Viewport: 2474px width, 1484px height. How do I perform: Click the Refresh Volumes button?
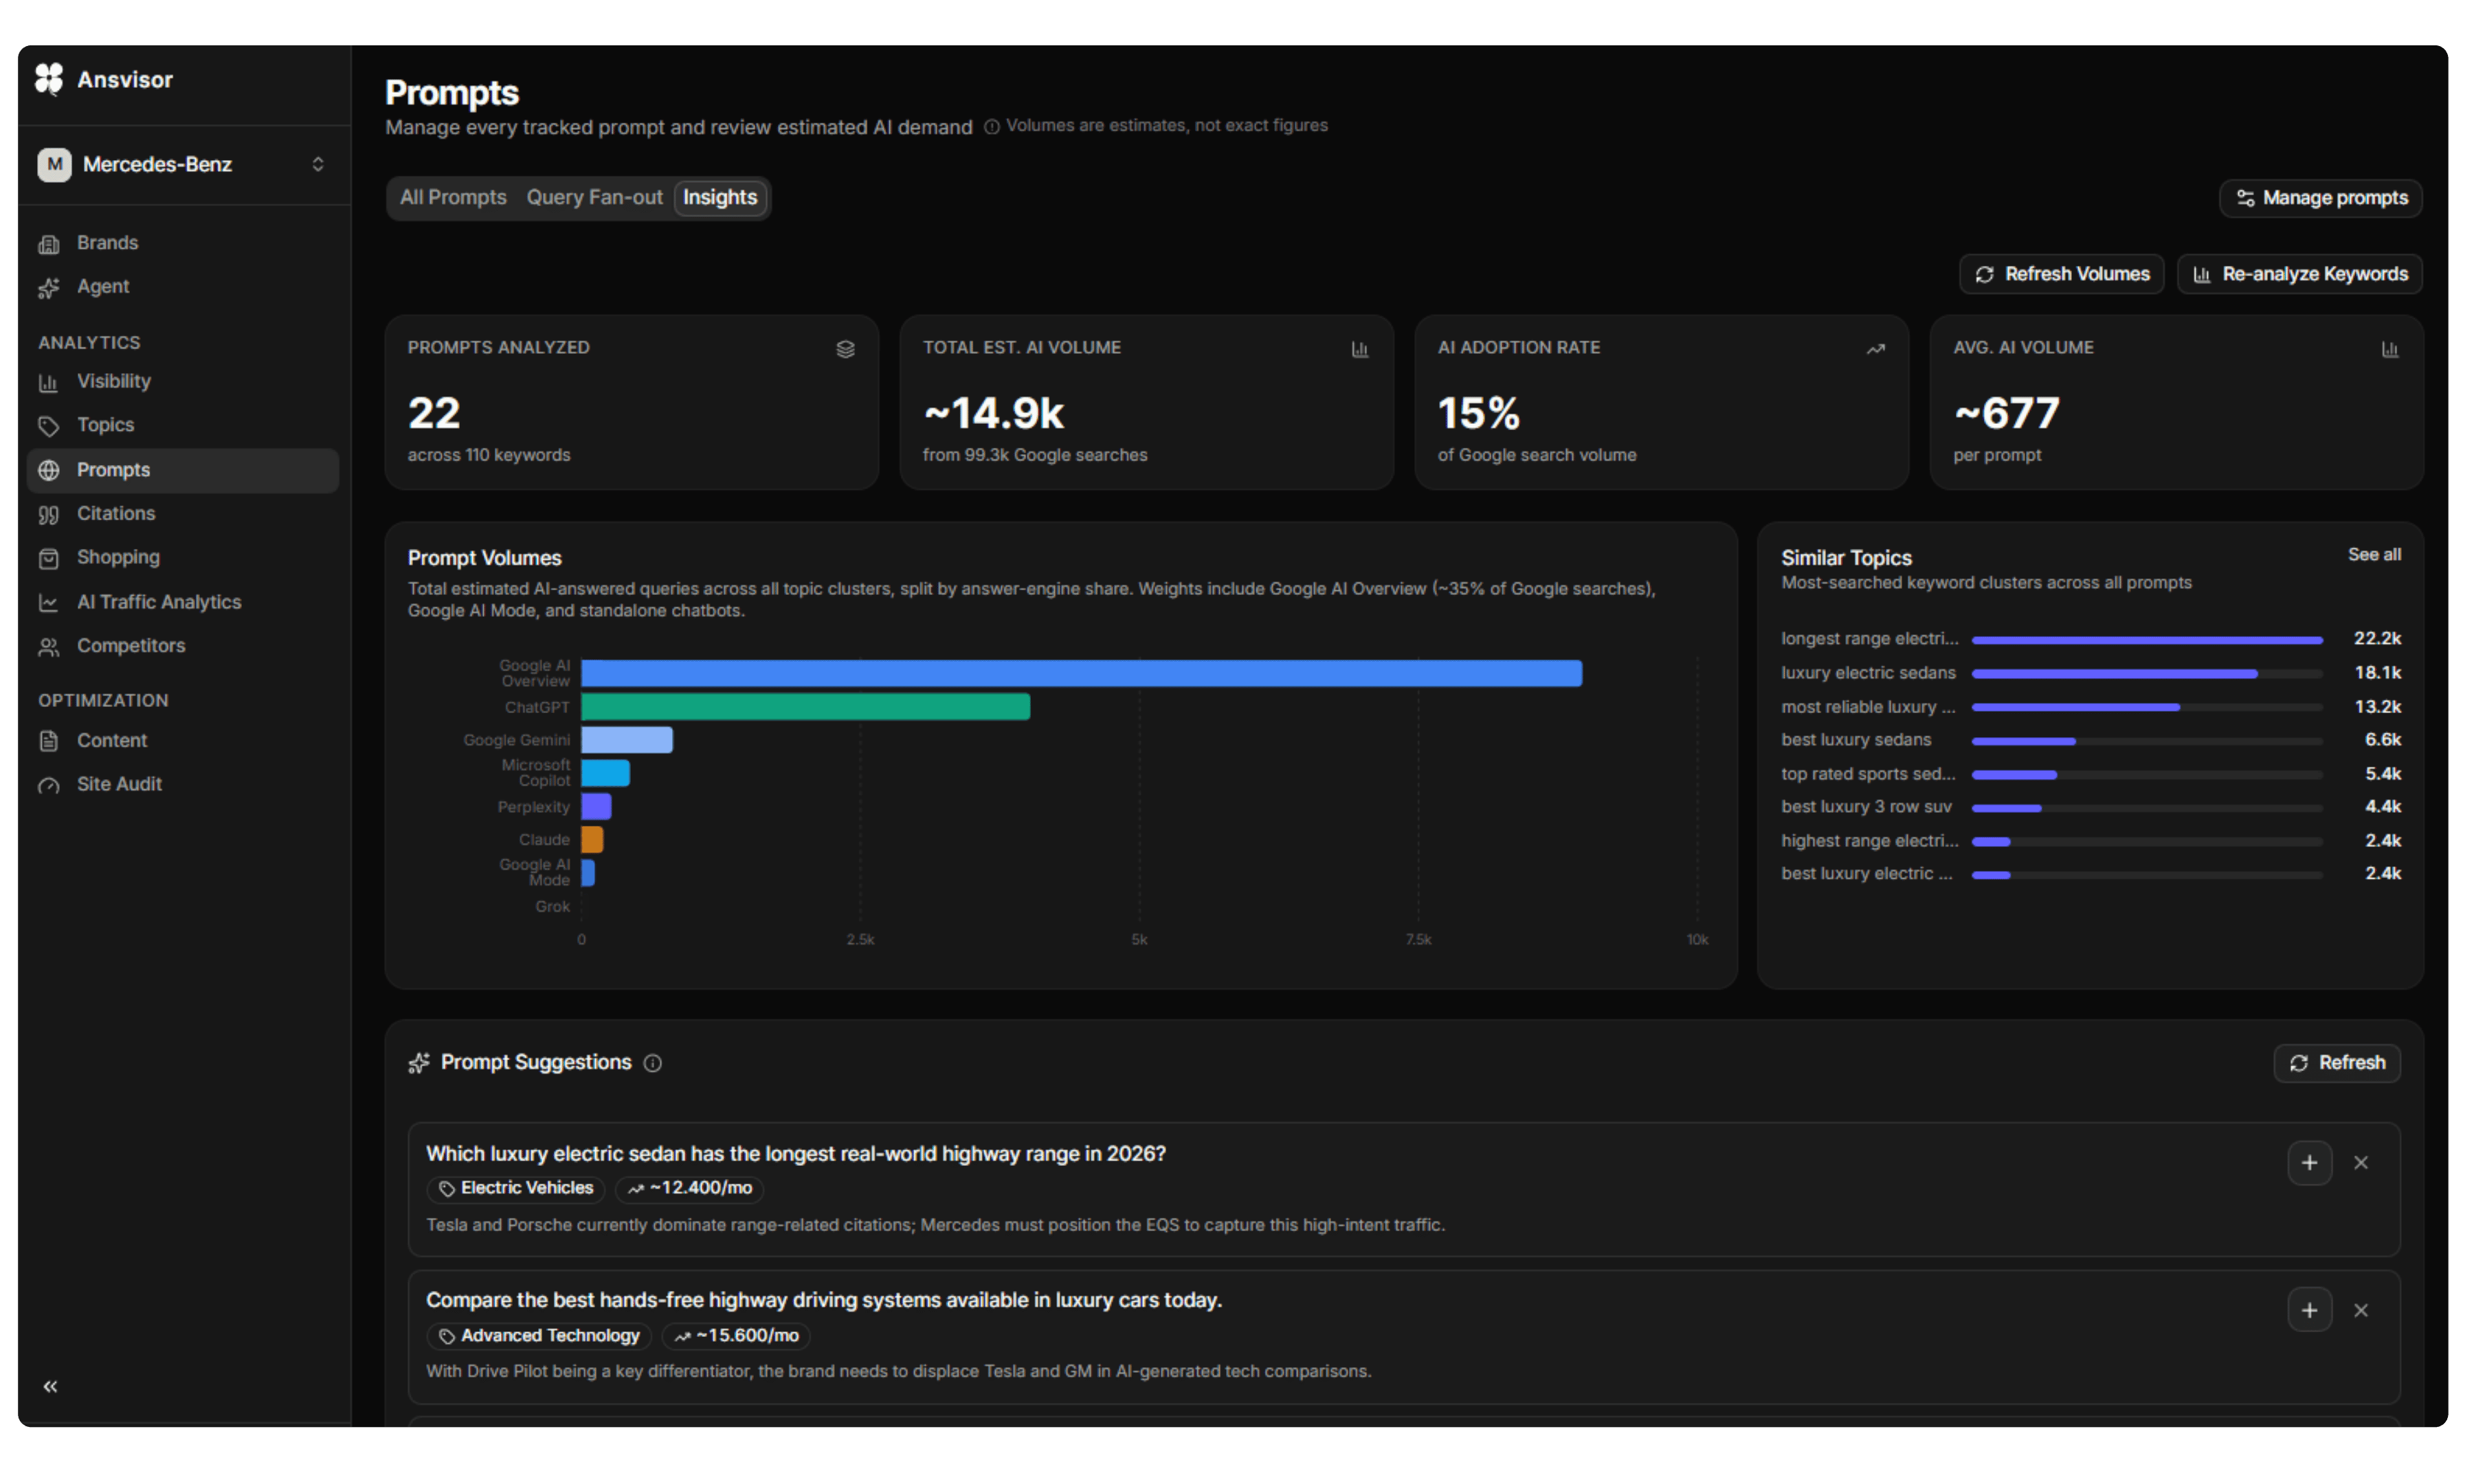coord(2061,274)
